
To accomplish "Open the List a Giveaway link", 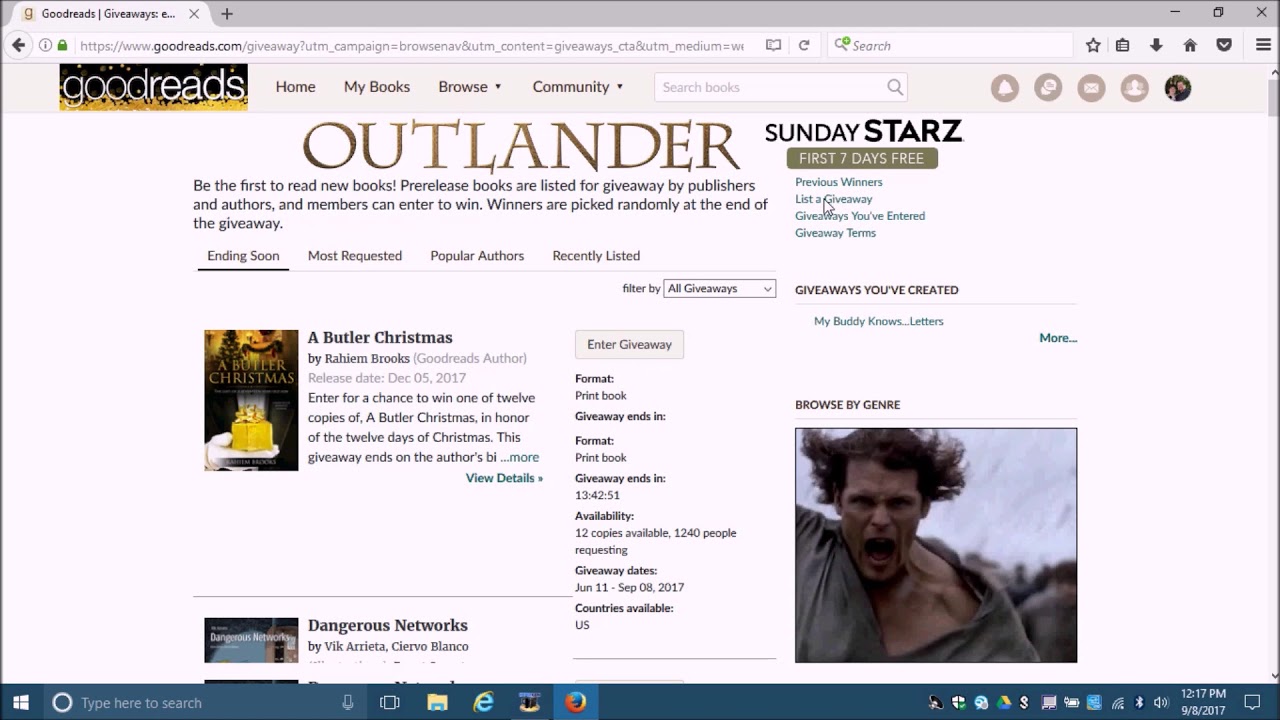I will coord(833,199).
